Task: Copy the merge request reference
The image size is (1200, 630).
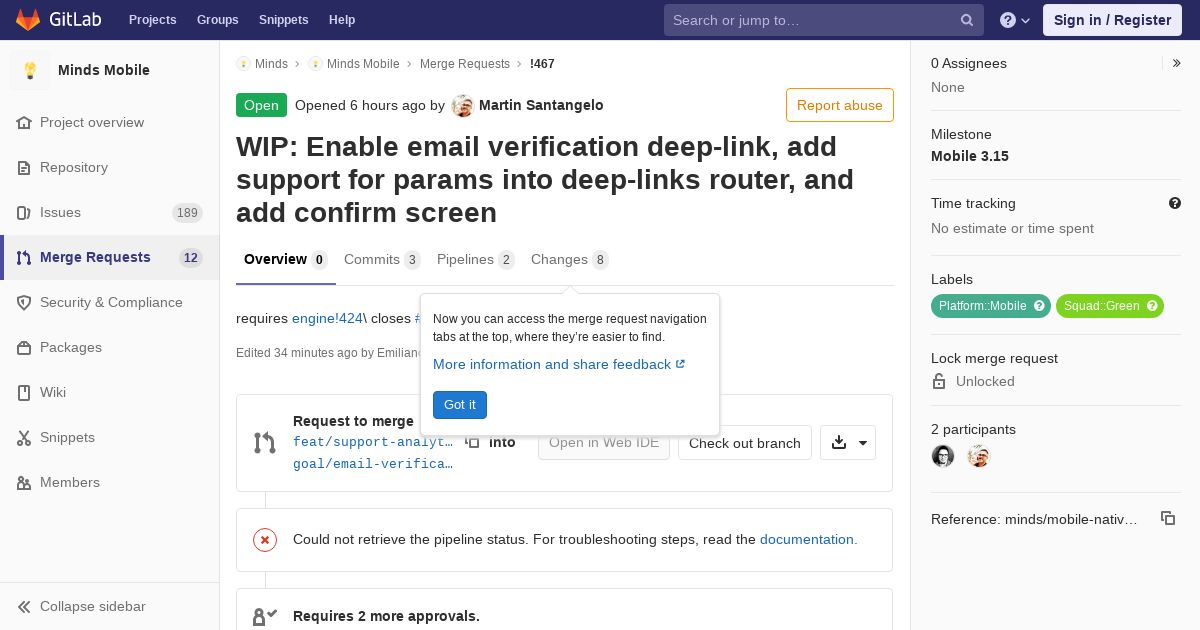Action: point(1167,518)
